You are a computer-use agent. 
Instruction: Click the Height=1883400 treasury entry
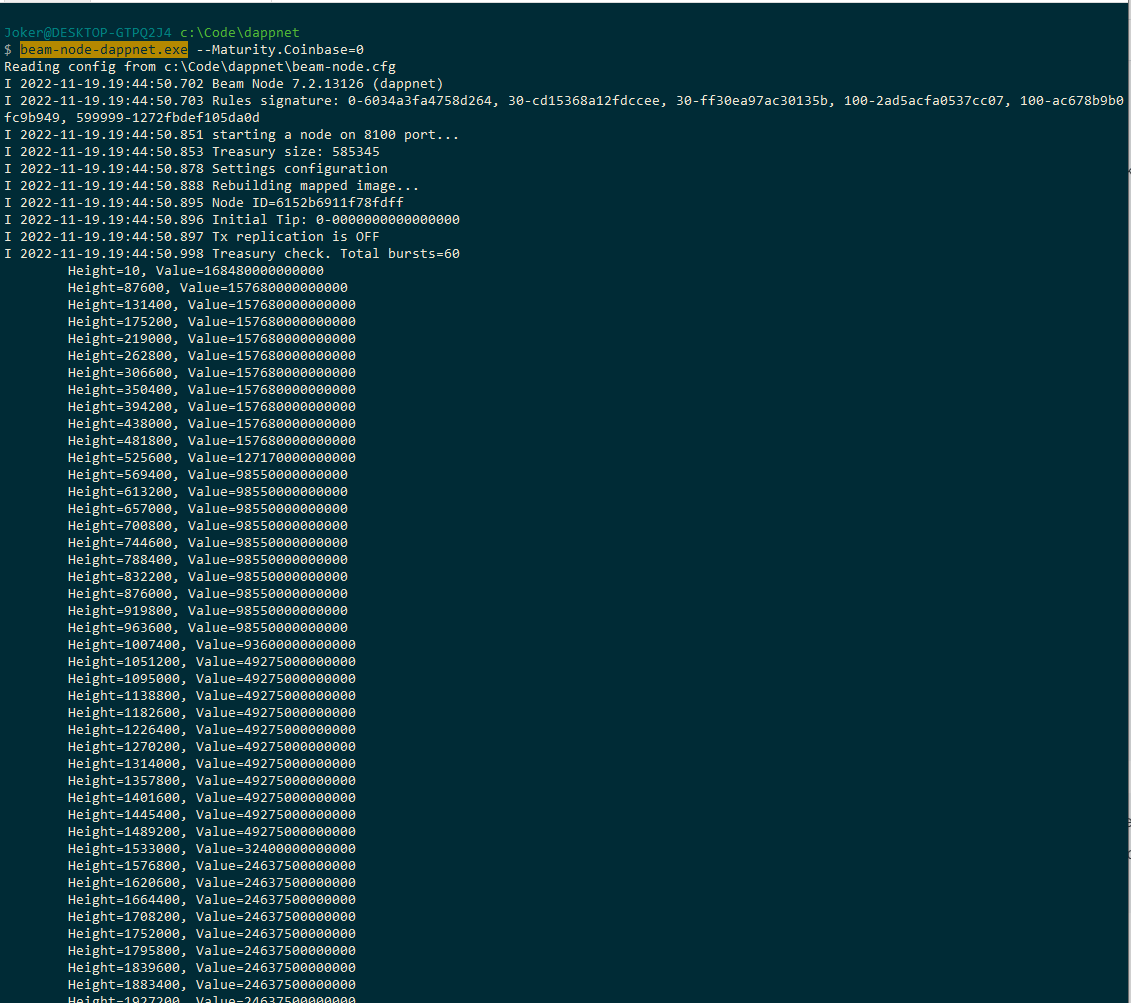point(211,984)
